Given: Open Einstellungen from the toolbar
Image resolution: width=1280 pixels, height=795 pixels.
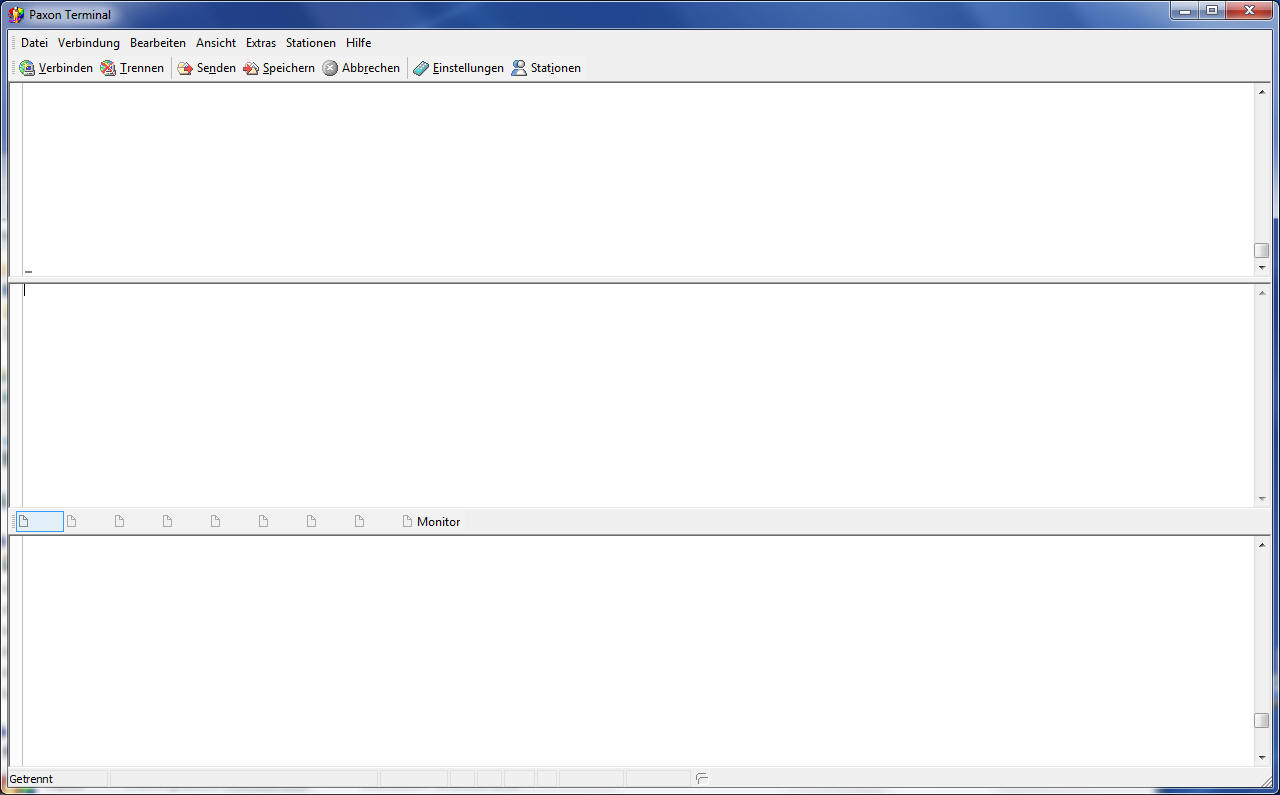Looking at the screenshot, I should [x=459, y=68].
